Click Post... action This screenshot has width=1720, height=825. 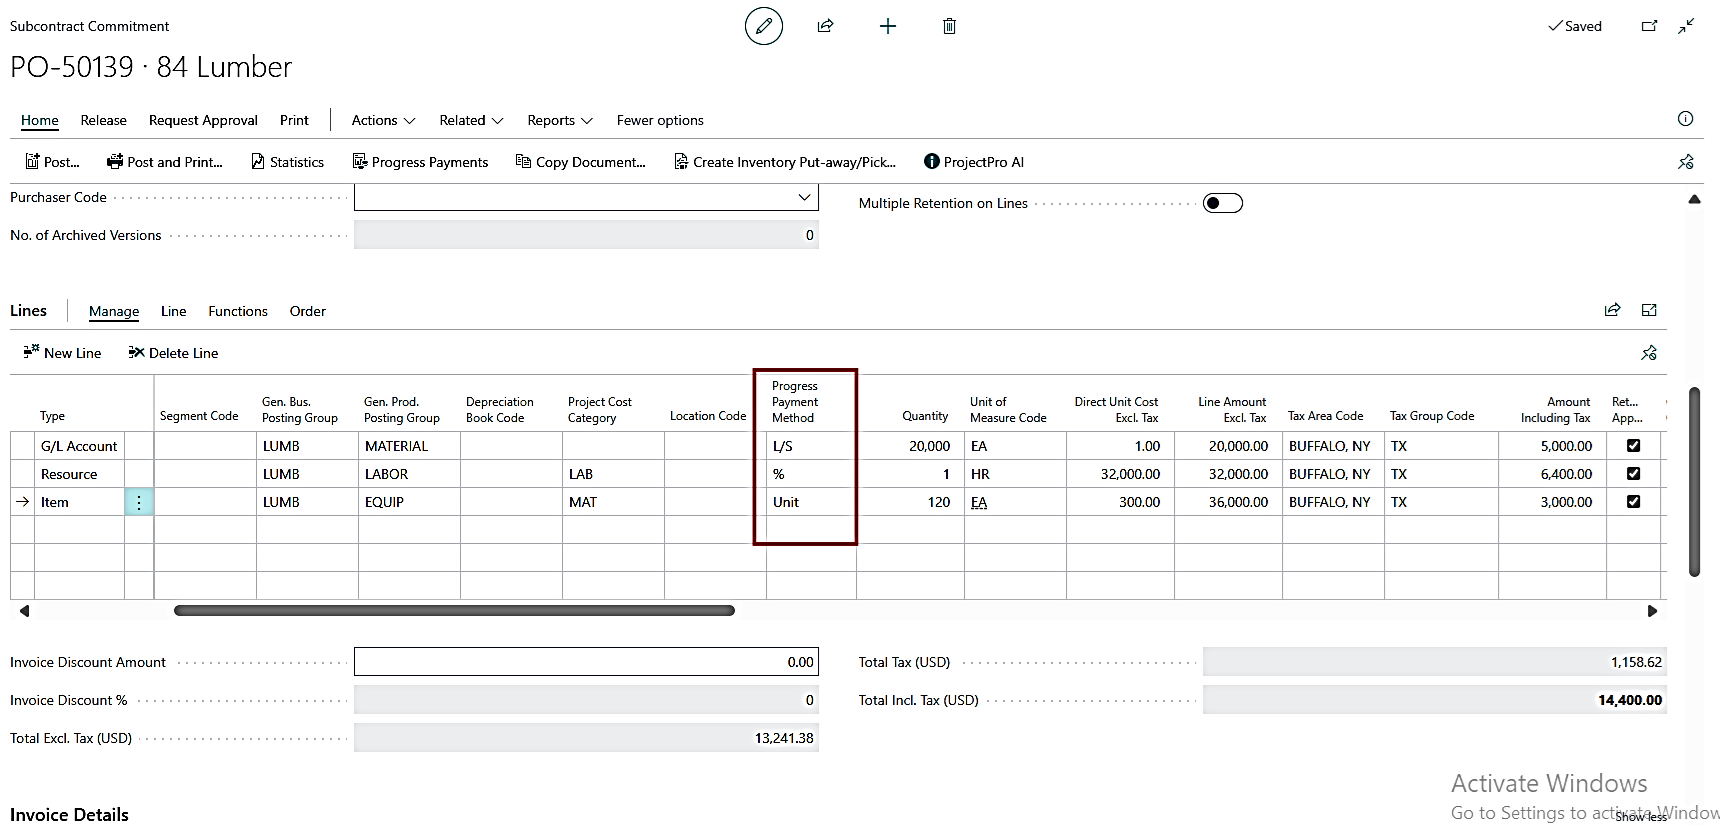coord(52,162)
